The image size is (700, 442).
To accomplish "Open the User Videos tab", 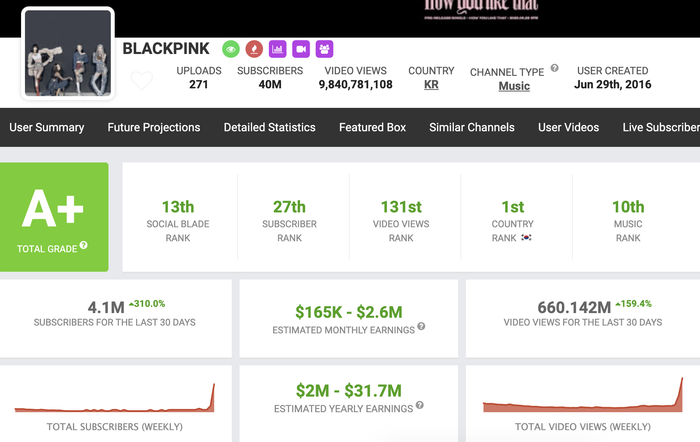I will click(x=568, y=127).
